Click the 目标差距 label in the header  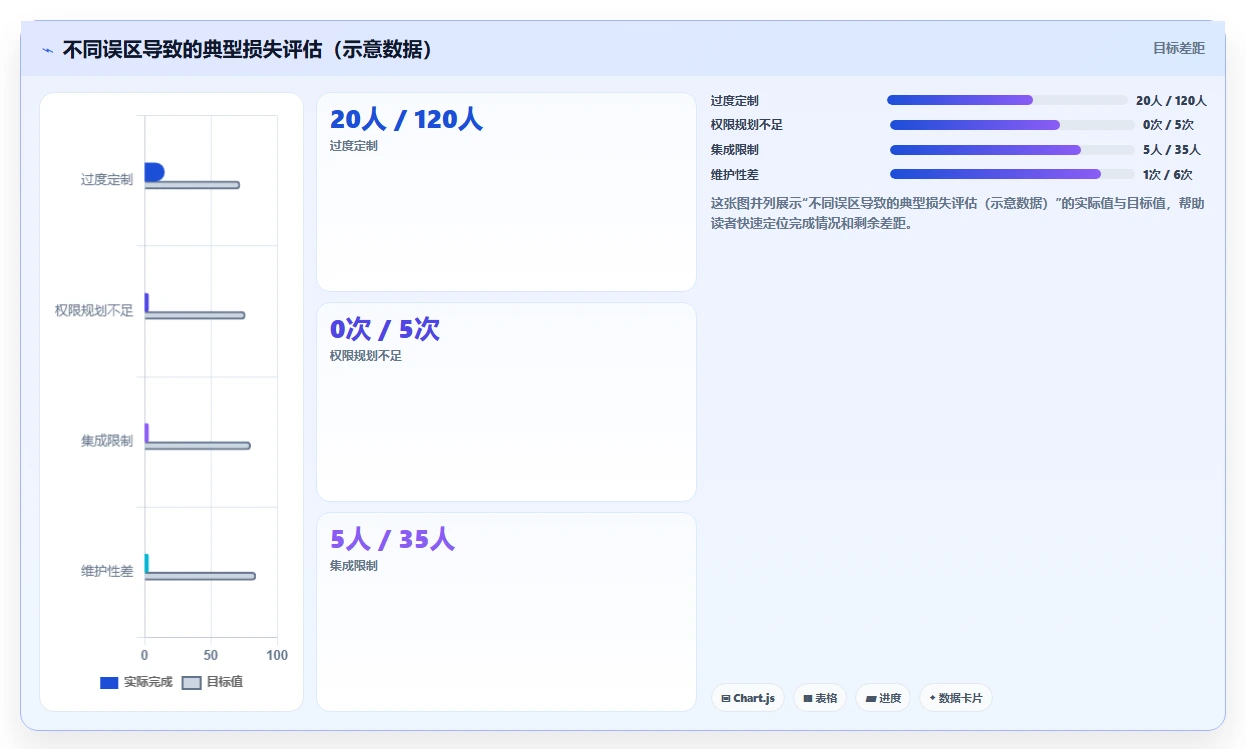coord(1179,48)
